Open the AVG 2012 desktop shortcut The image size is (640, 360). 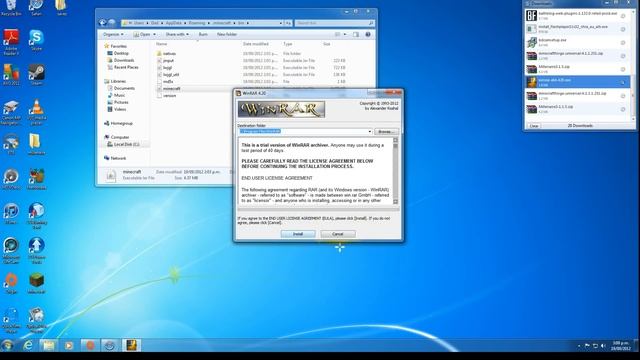pyautogui.click(x=11, y=74)
